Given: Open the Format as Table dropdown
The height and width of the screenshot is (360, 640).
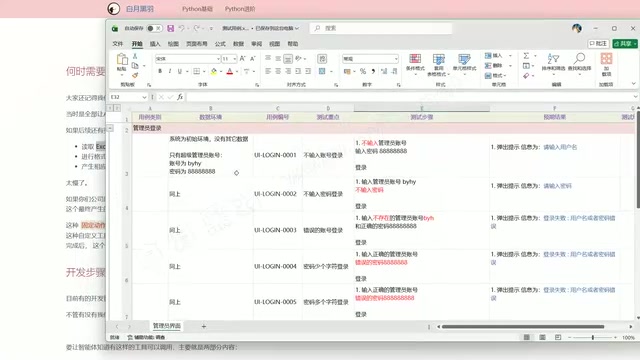Looking at the screenshot, I should point(438,65).
